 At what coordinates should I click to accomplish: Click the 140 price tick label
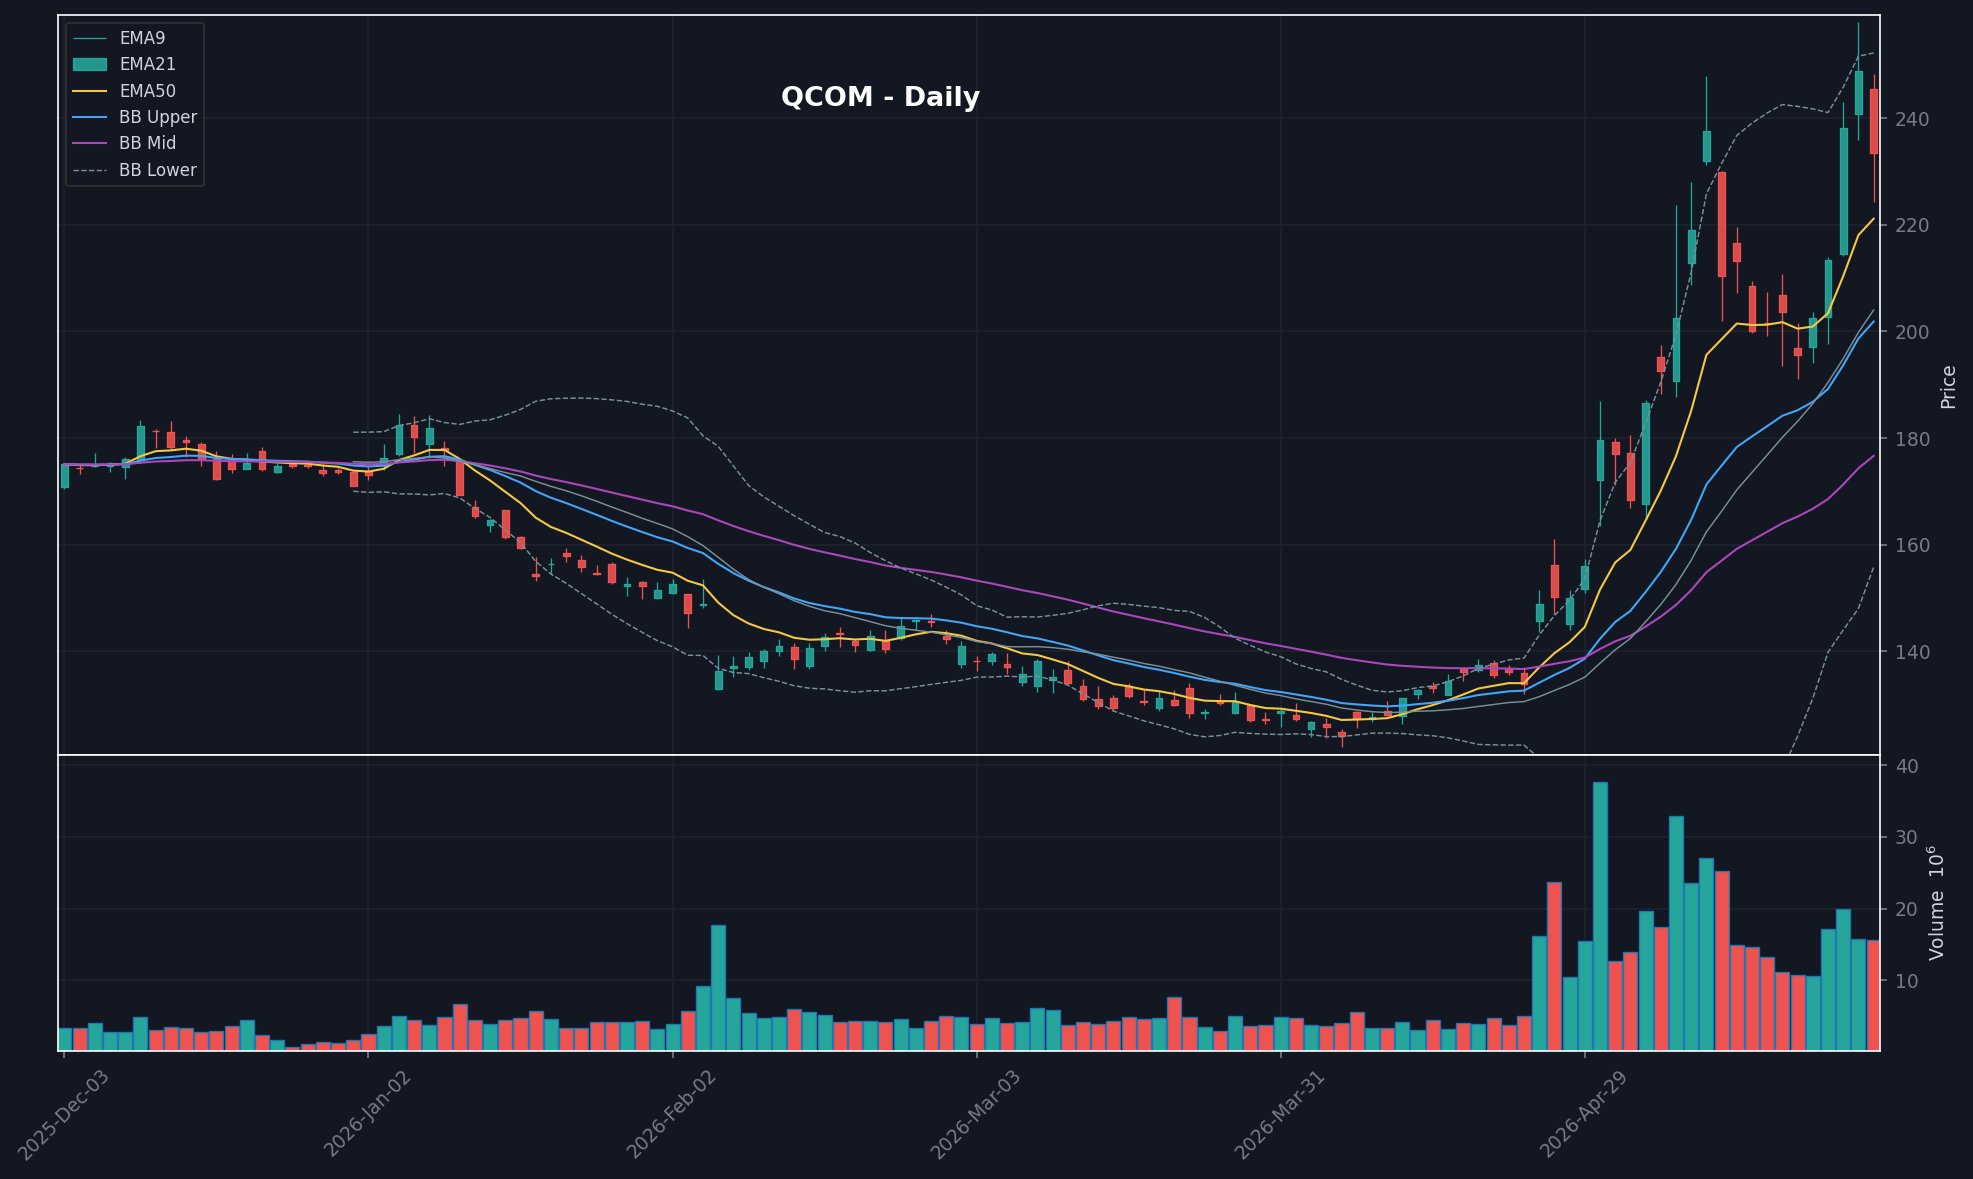point(1912,652)
